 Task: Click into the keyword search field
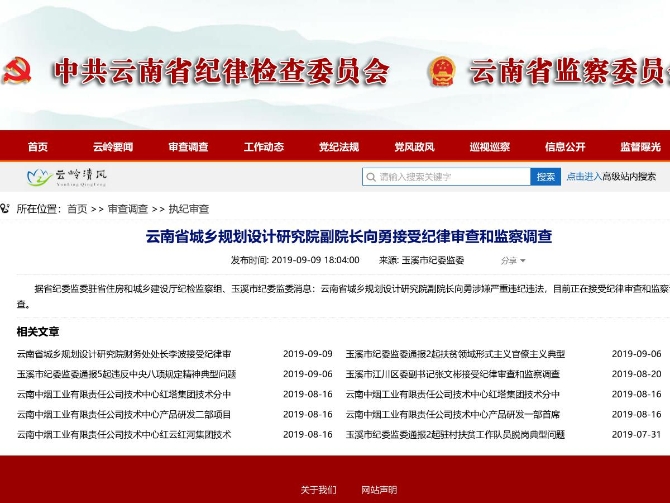(450, 177)
